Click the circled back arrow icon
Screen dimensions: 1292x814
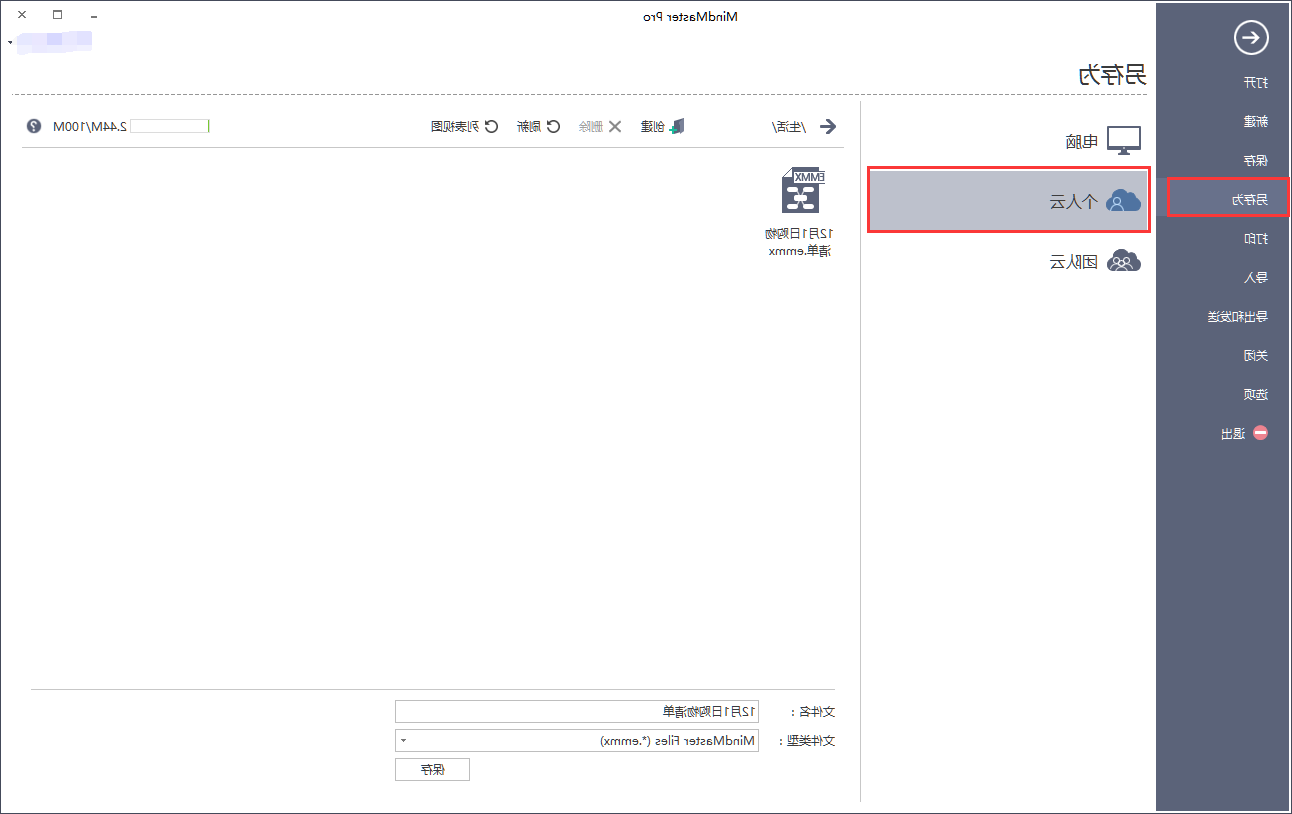(x=1251, y=39)
